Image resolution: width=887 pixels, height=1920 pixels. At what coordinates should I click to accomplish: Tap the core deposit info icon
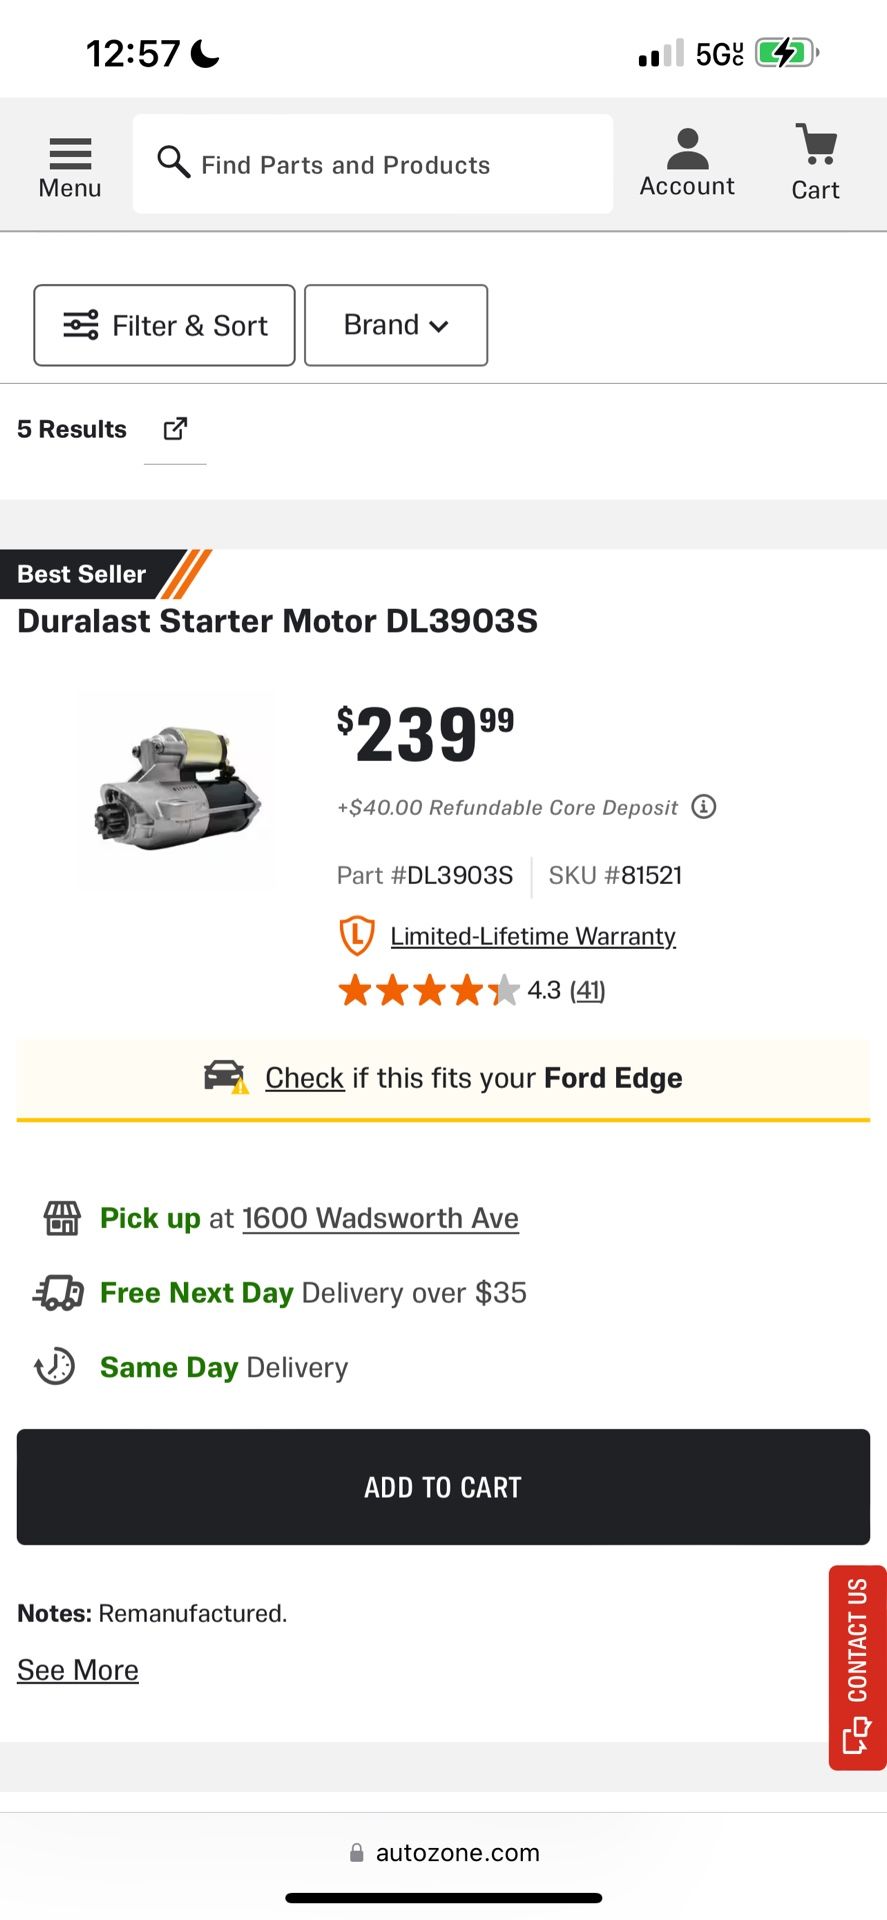click(x=704, y=807)
